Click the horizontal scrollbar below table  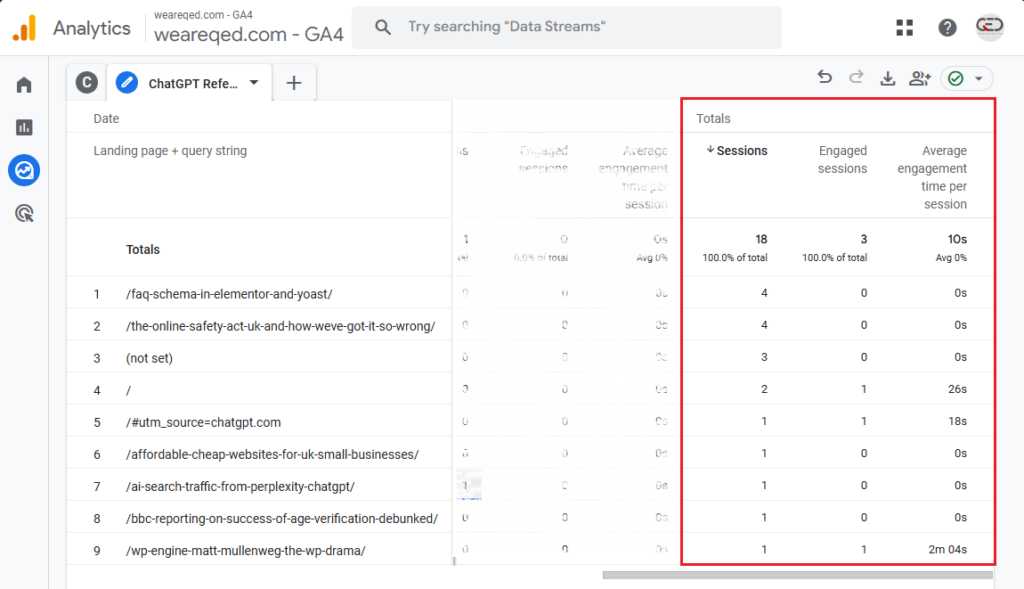click(x=797, y=575)
